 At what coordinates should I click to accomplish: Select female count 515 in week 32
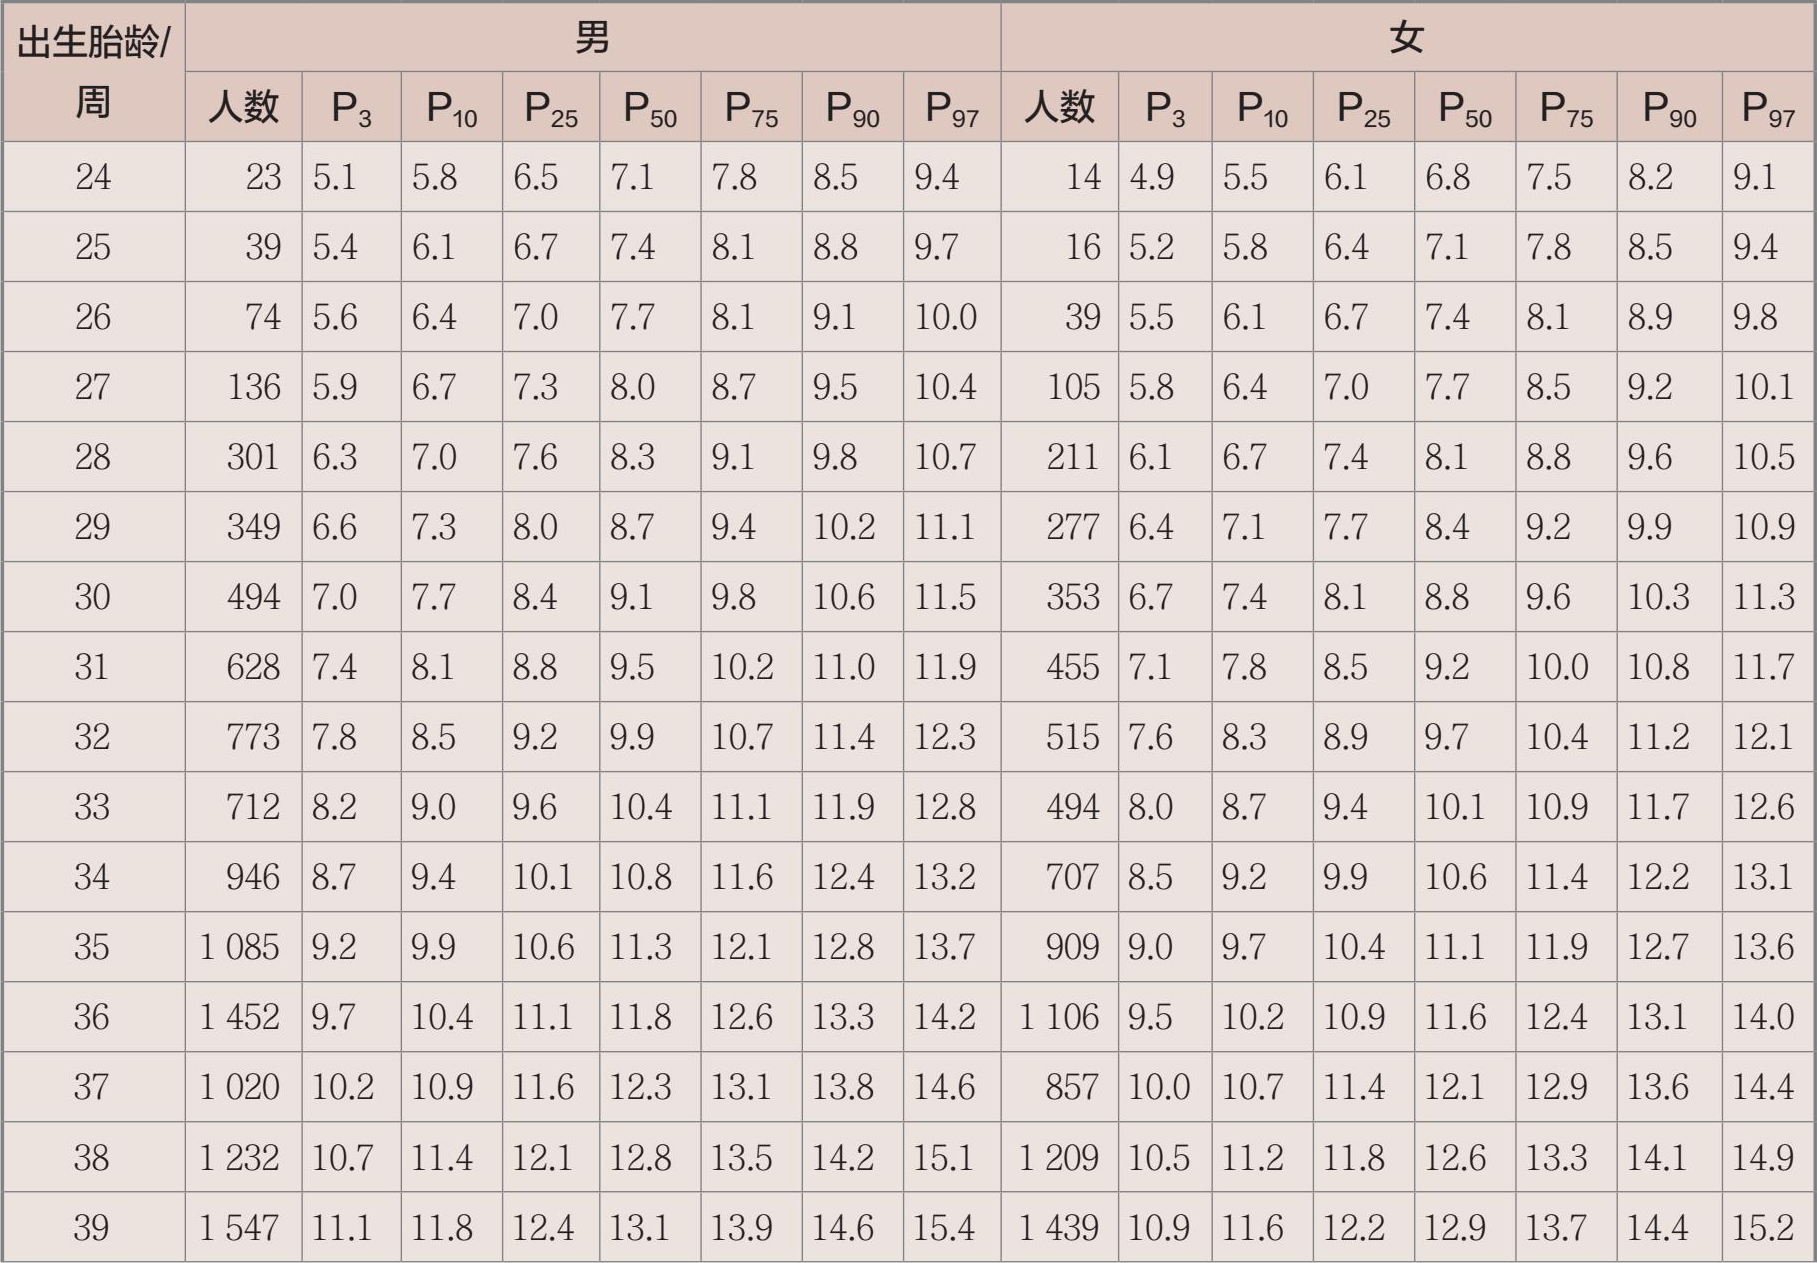coord(1073,737)
